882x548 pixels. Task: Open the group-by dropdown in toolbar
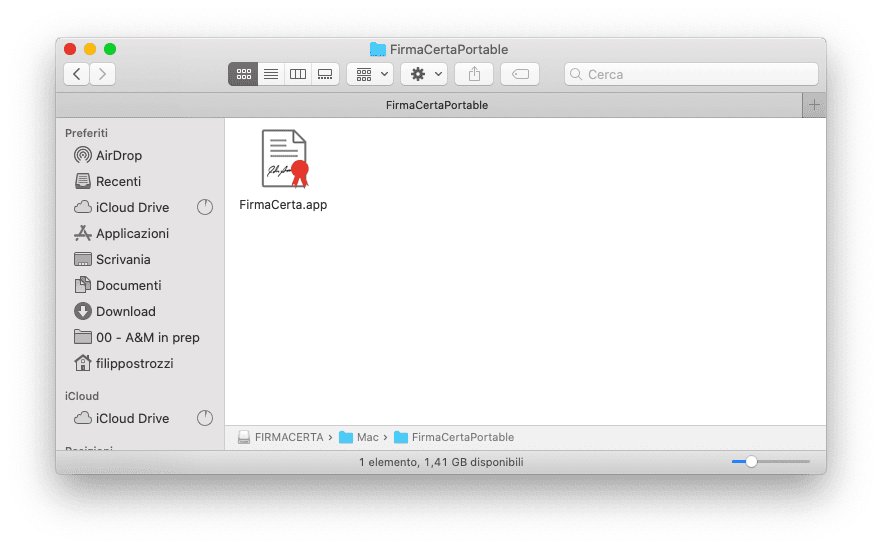point(370,74)
